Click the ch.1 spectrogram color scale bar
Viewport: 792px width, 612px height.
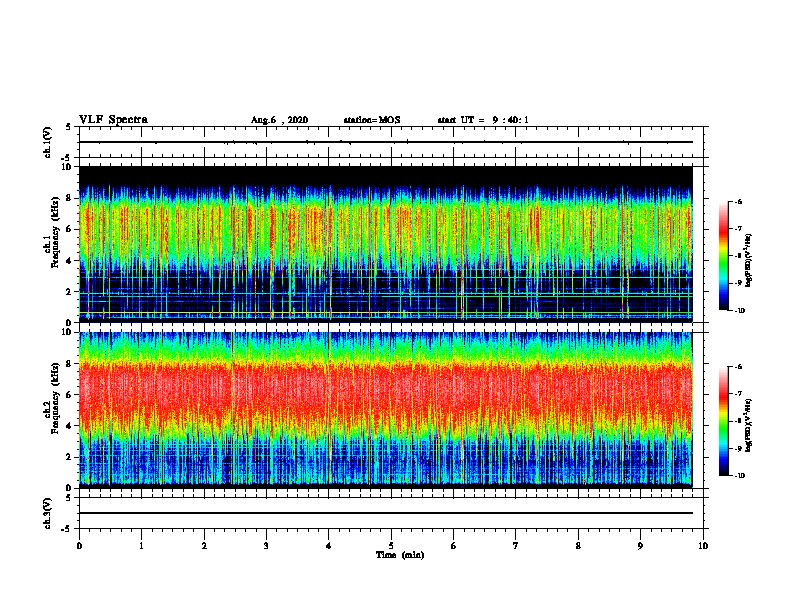point(724,256)
